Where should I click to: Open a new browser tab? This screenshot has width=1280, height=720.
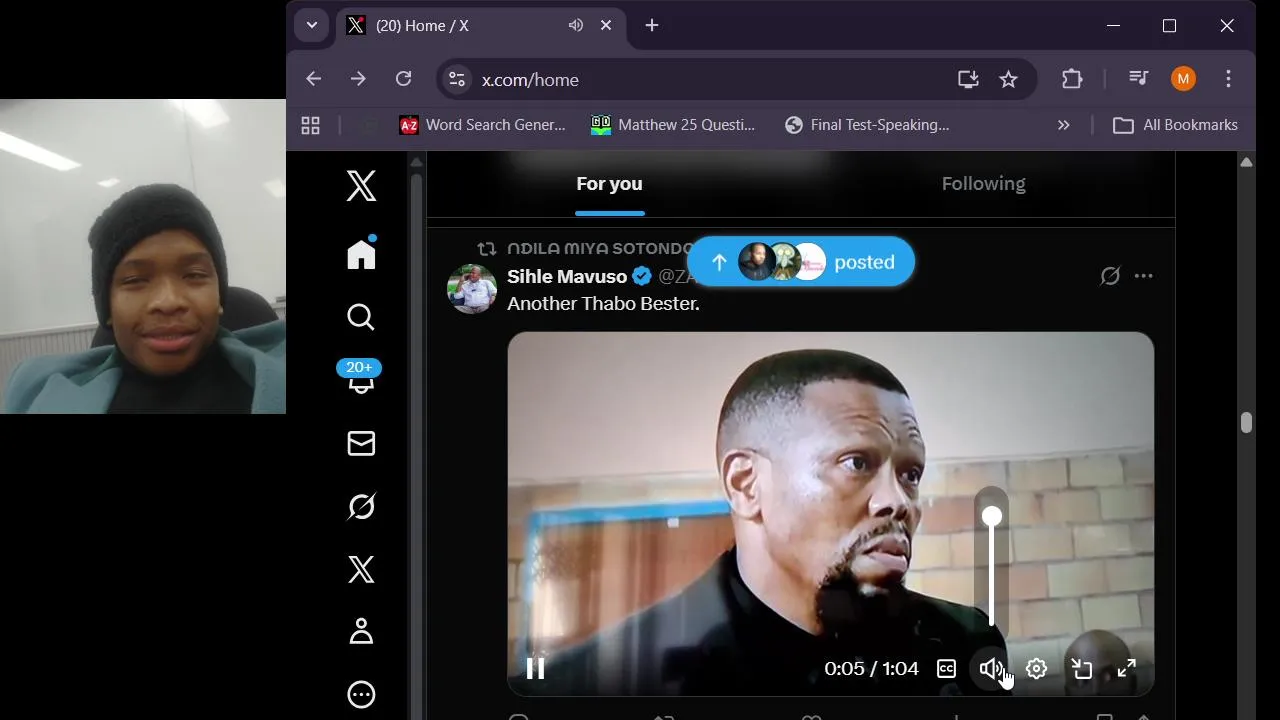pos(652,26)
